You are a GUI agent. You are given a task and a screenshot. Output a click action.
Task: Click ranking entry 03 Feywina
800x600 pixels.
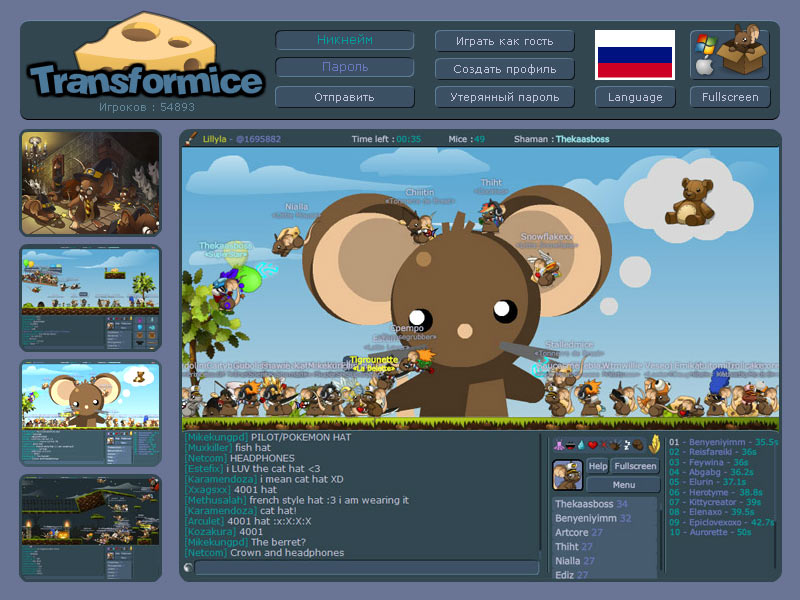pyautogui.click(x=709, y=462)
